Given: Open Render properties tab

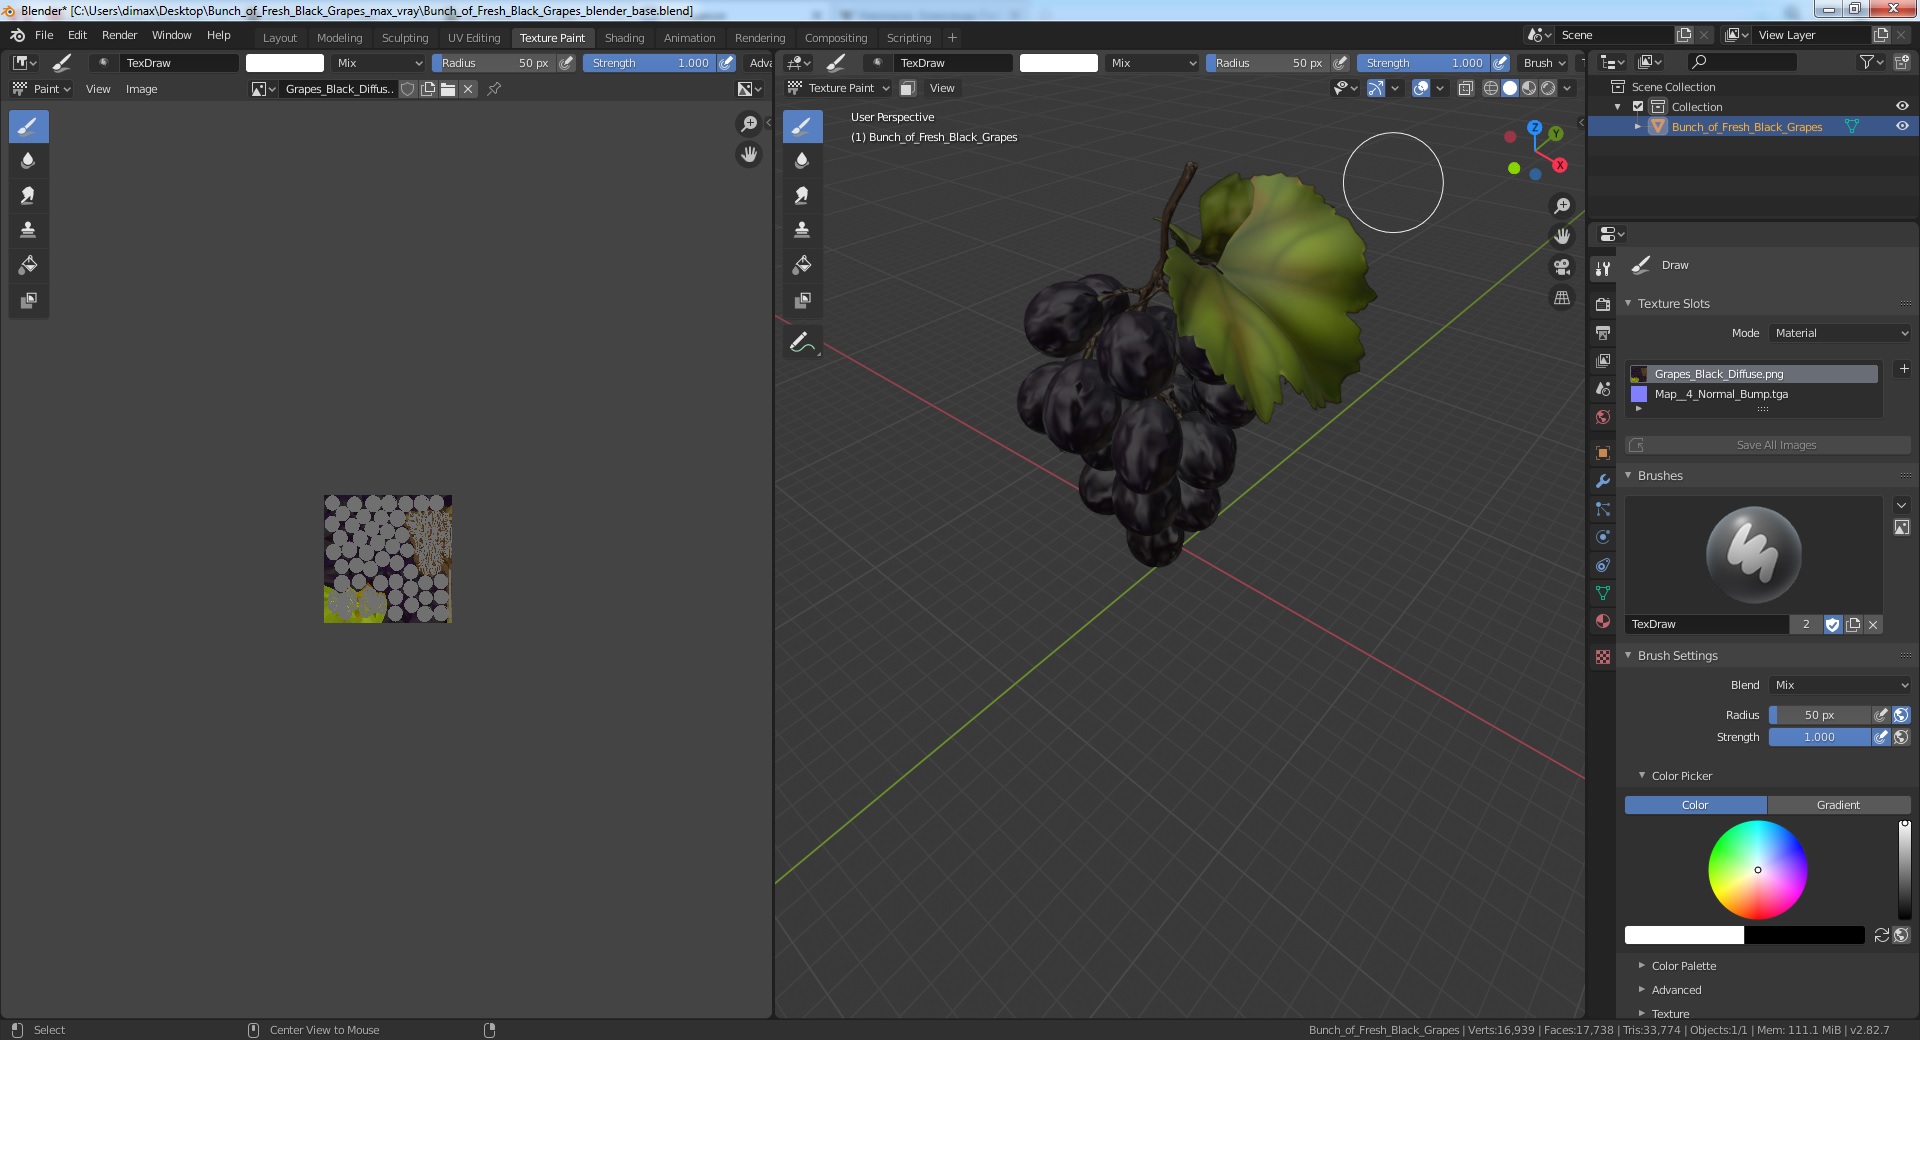Looking at the screenshot, I should click(1603, 304).
